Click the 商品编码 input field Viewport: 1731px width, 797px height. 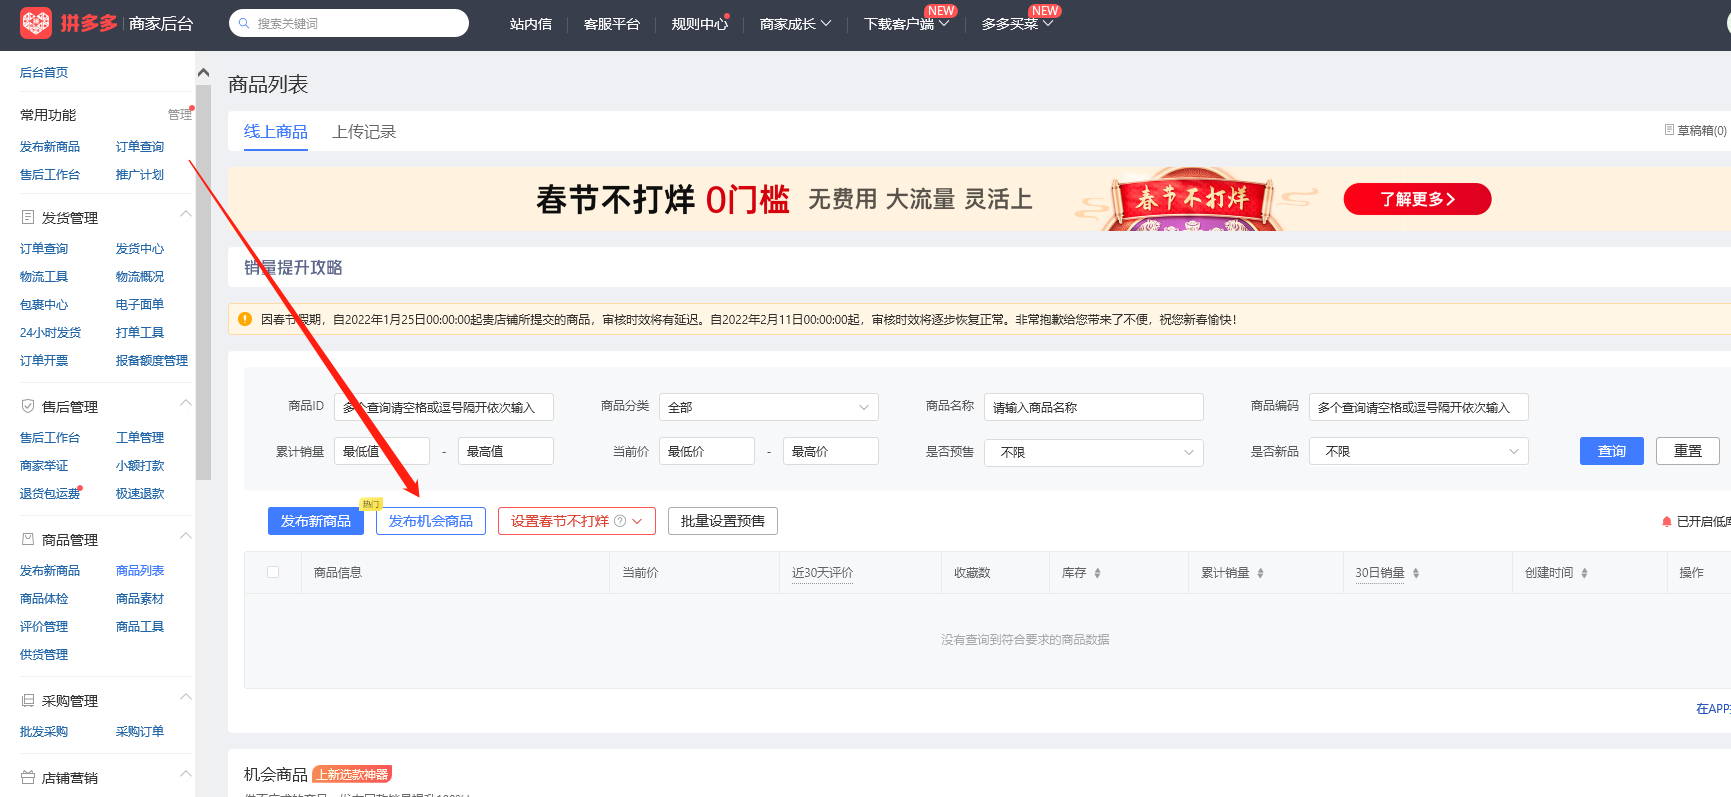(x=1418, y=407)
